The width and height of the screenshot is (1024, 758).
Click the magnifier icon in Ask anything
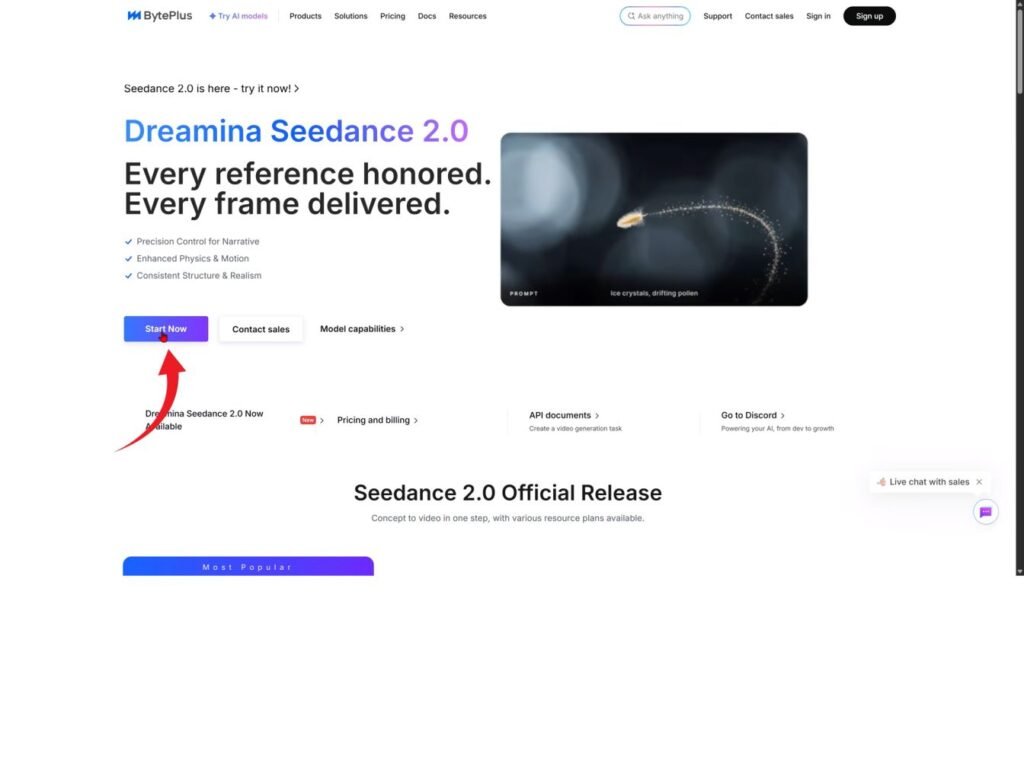click(x=631, y=16)
